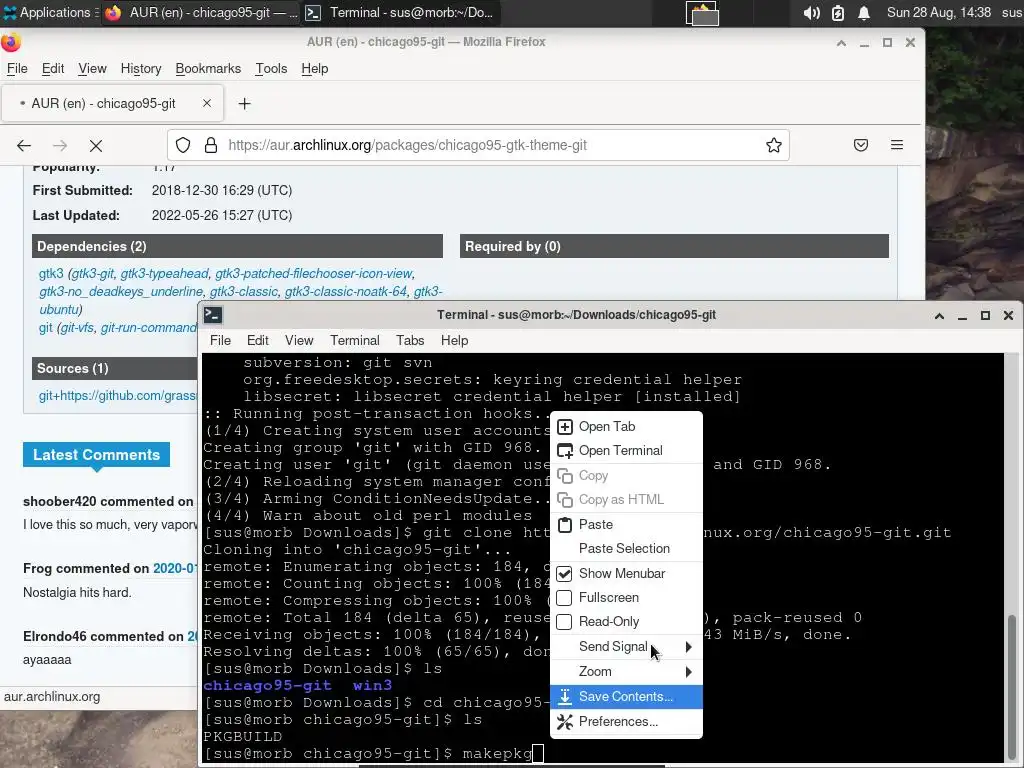Go back with the Firefox back arrow
Image resolution: width=1024 pixels, height=768 pixels.
point(24,146)
